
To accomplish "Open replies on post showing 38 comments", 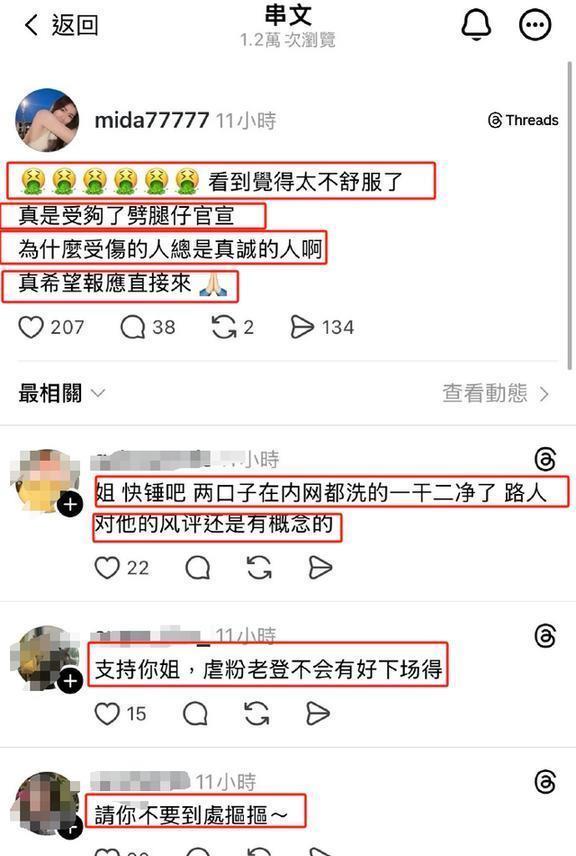I will tap(133, 327).
